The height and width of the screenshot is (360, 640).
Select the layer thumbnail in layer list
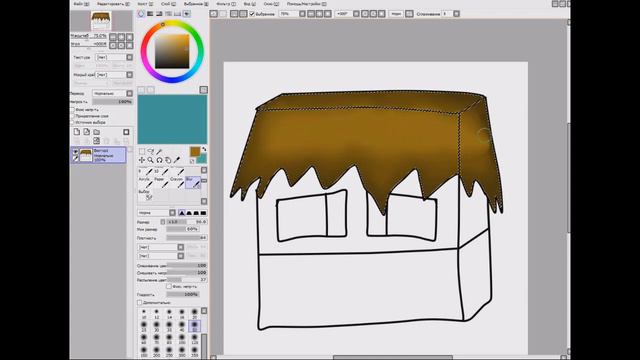coord(86,155)
